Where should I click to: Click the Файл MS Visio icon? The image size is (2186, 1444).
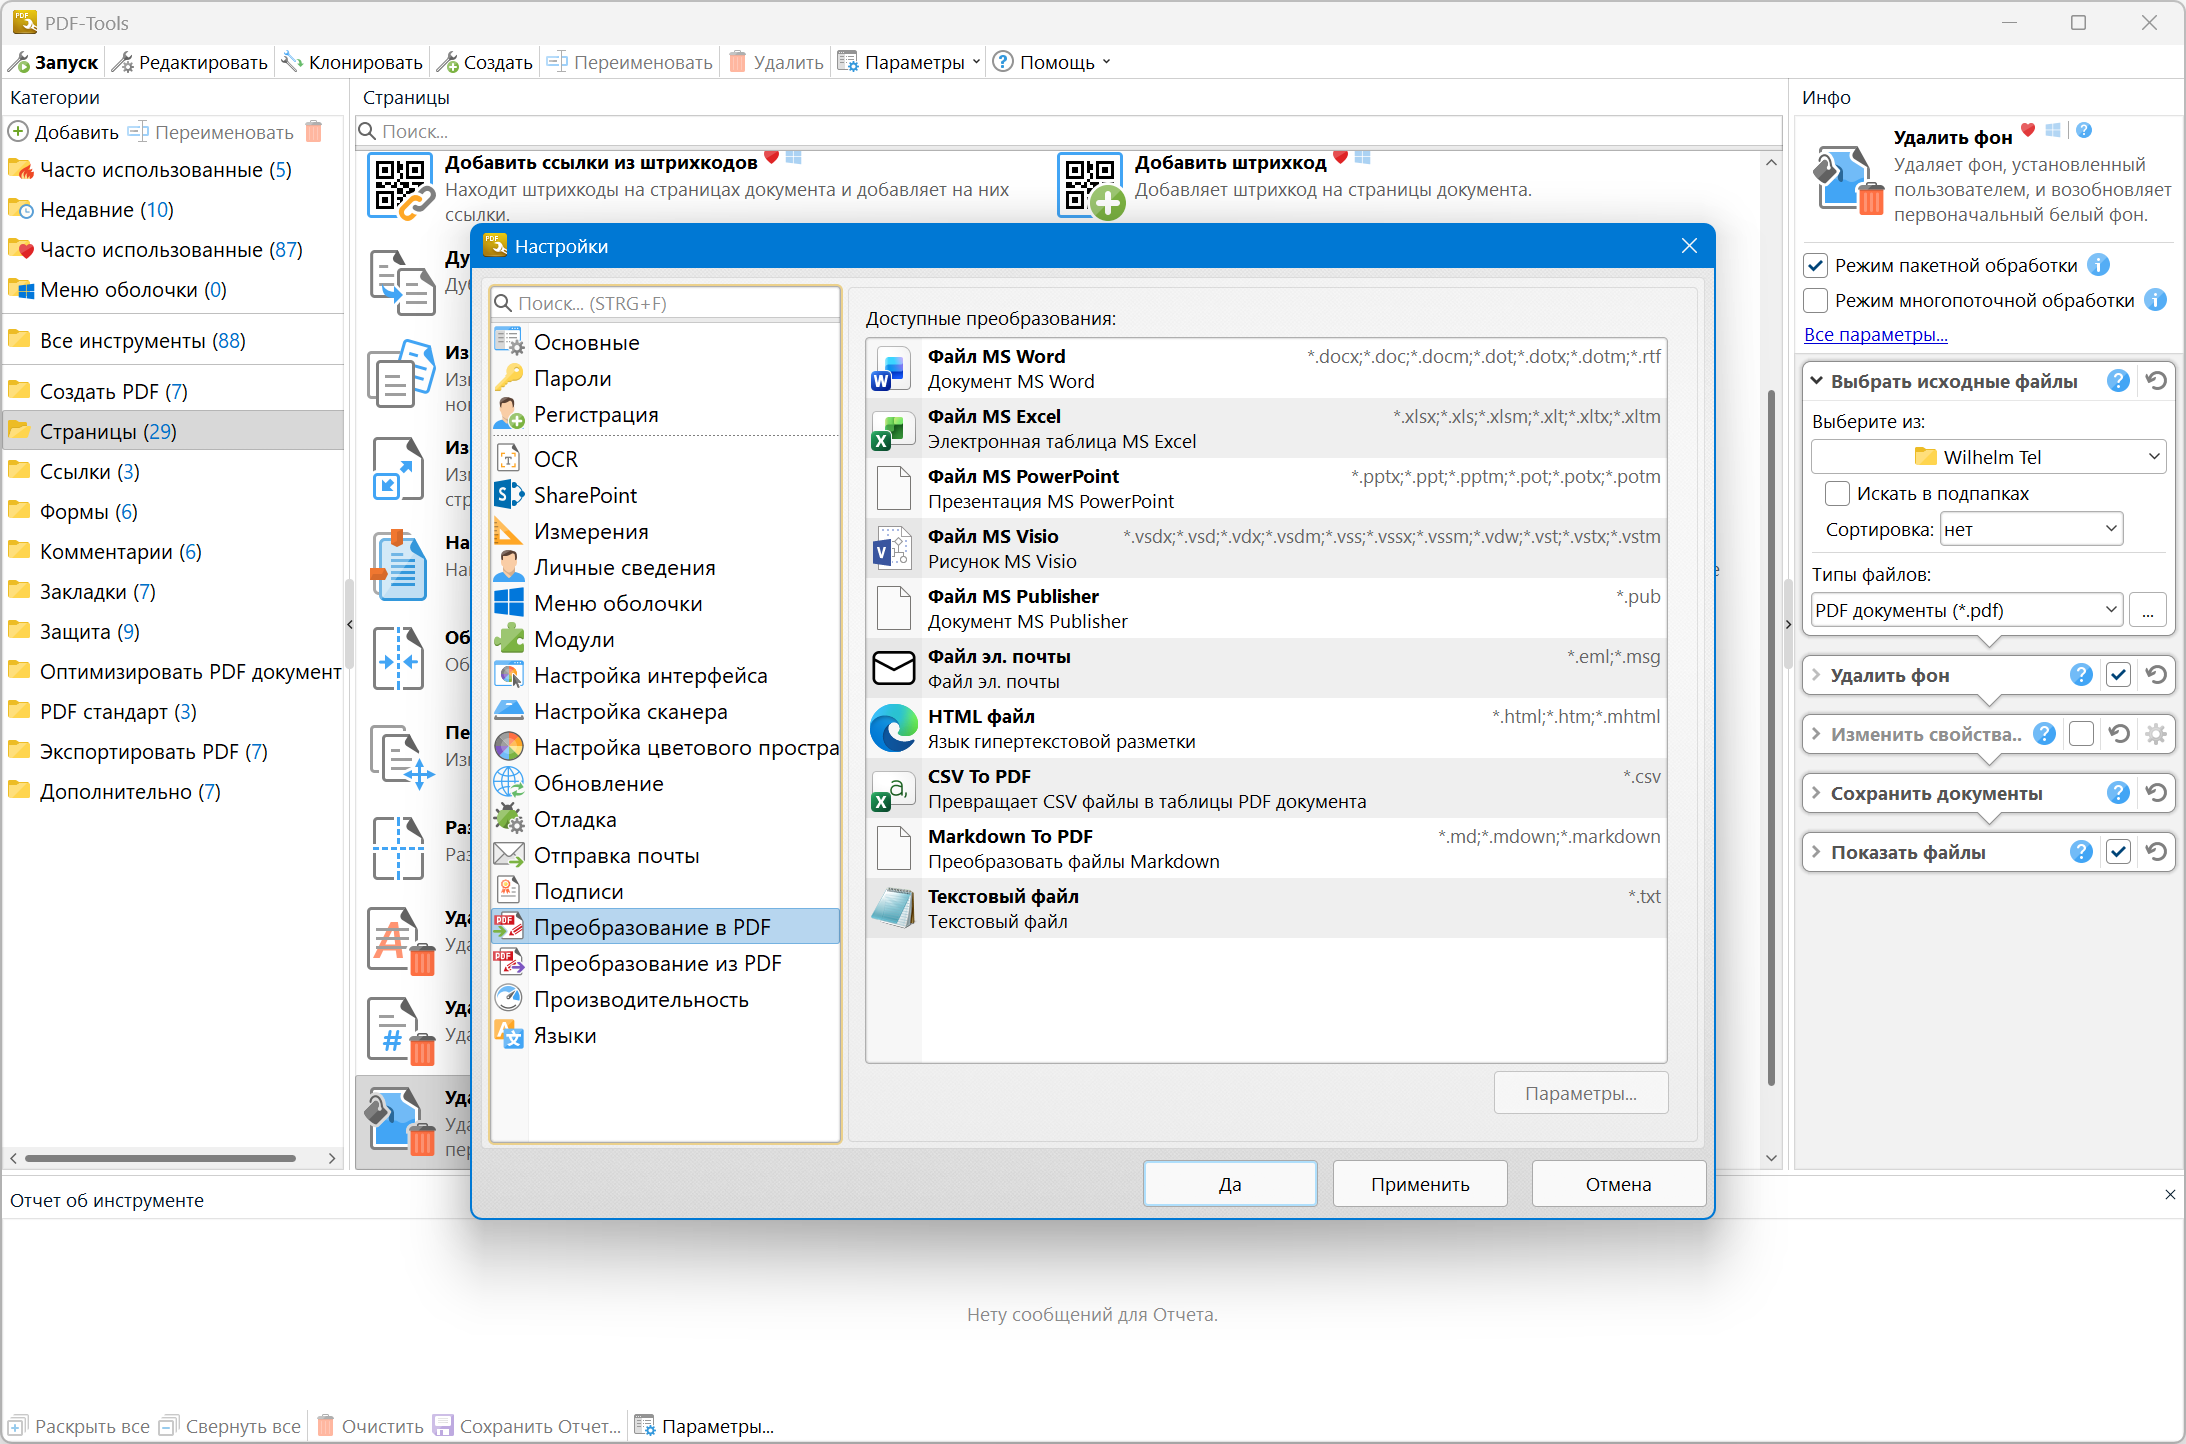pos(892,548)
